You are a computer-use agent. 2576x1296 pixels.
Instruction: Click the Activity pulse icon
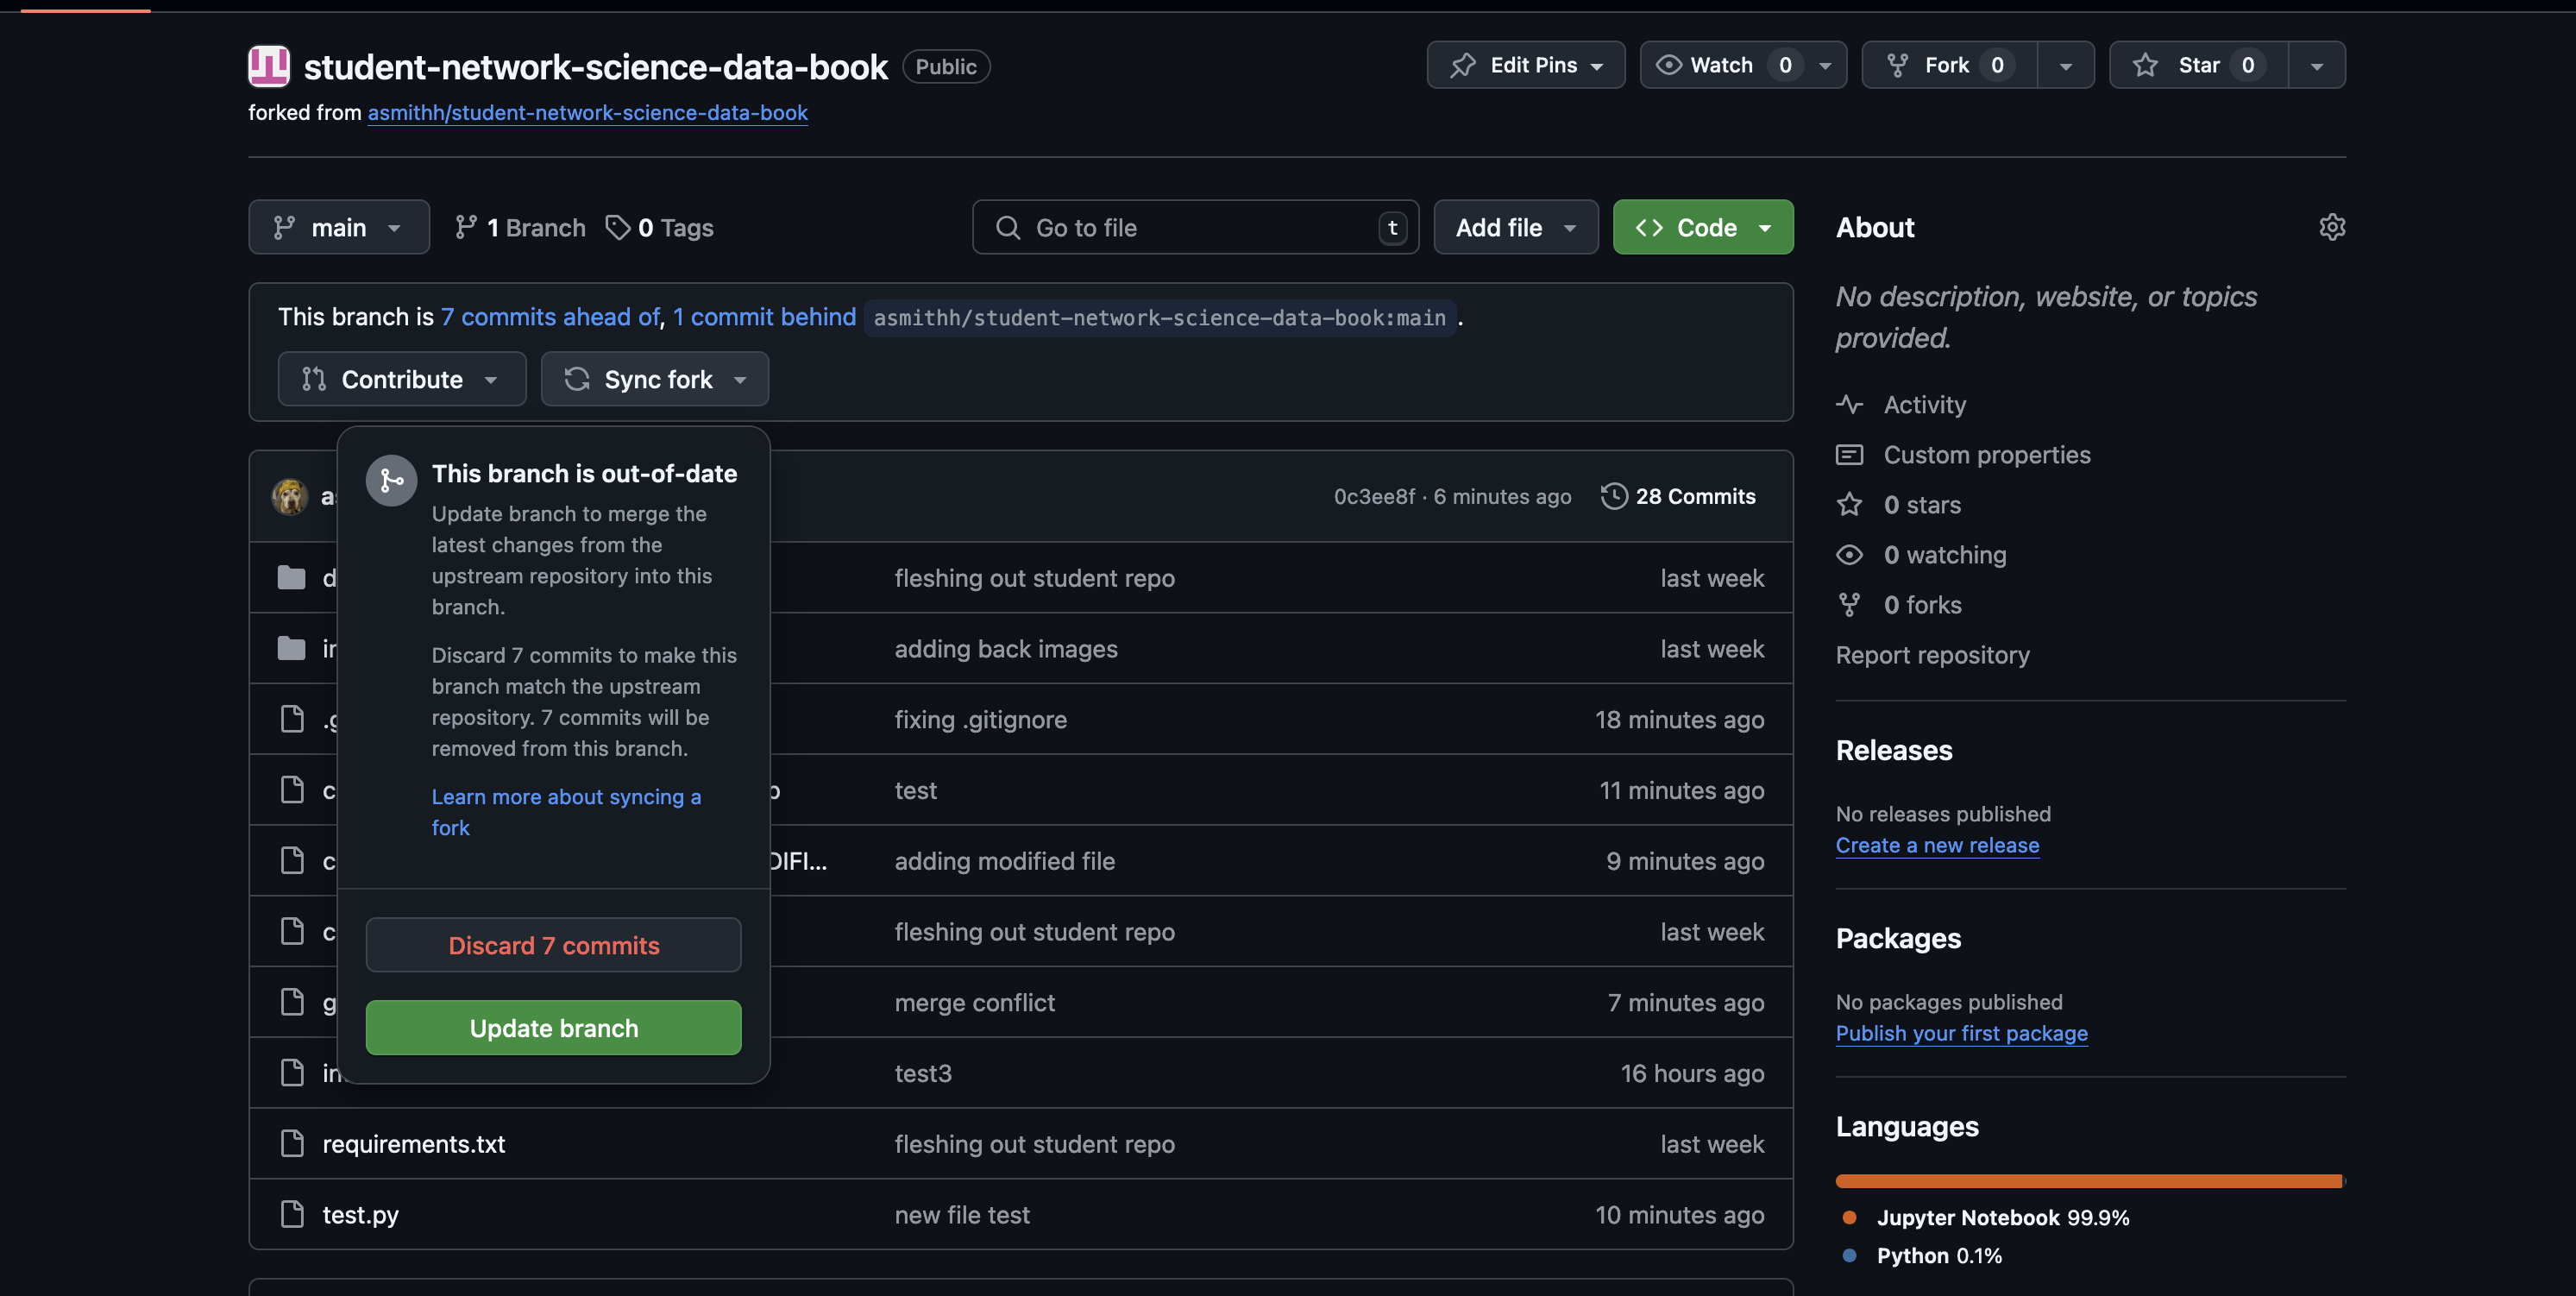[x=1849, y=404]
